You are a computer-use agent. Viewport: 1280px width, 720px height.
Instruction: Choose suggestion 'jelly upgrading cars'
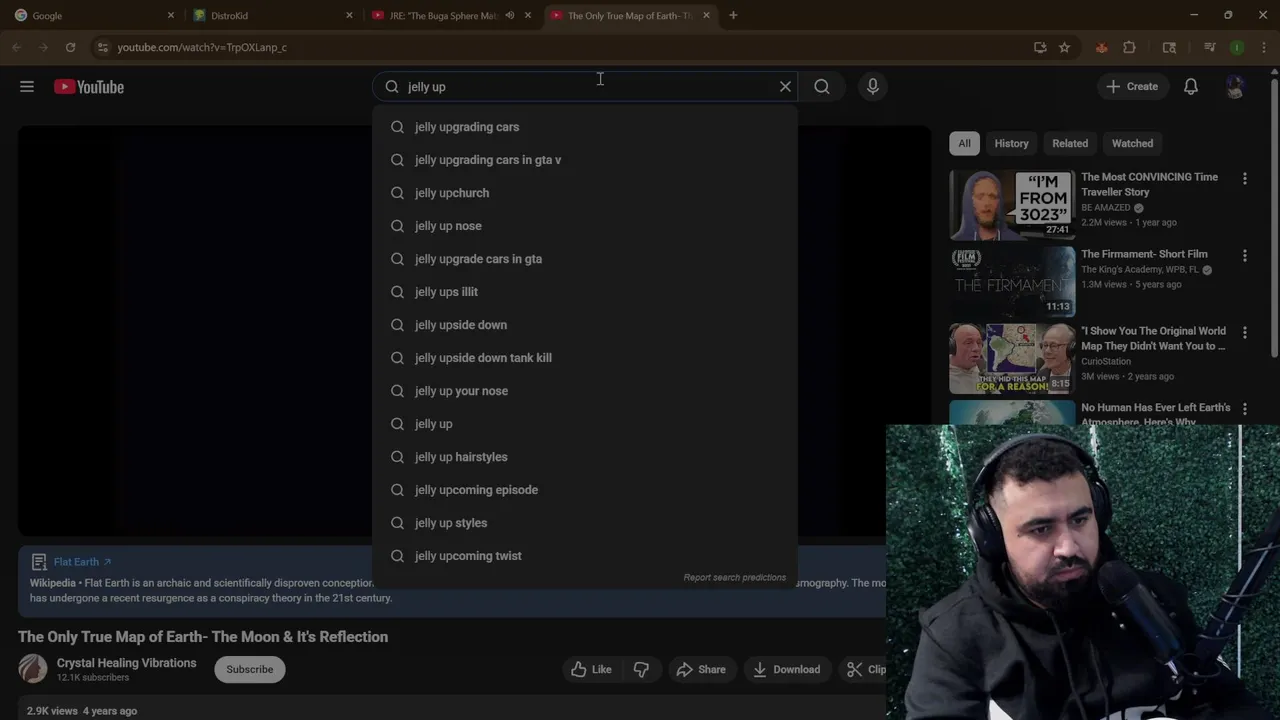pos(585,127)
